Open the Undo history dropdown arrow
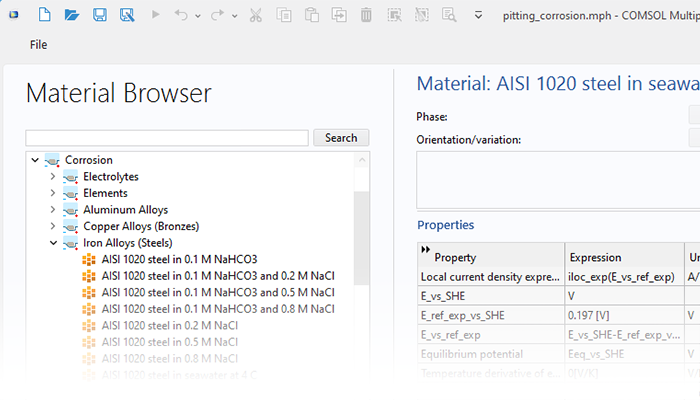Viewport: 700px width, 400px height. coord(198,16)
